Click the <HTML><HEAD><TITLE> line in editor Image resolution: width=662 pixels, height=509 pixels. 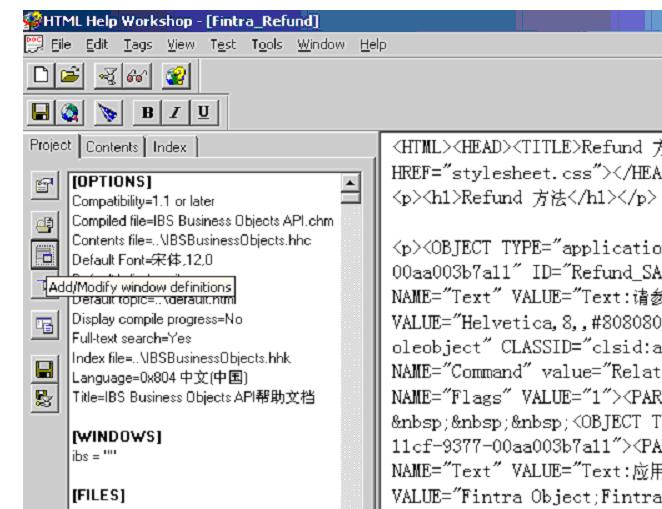tap(526, 147)
